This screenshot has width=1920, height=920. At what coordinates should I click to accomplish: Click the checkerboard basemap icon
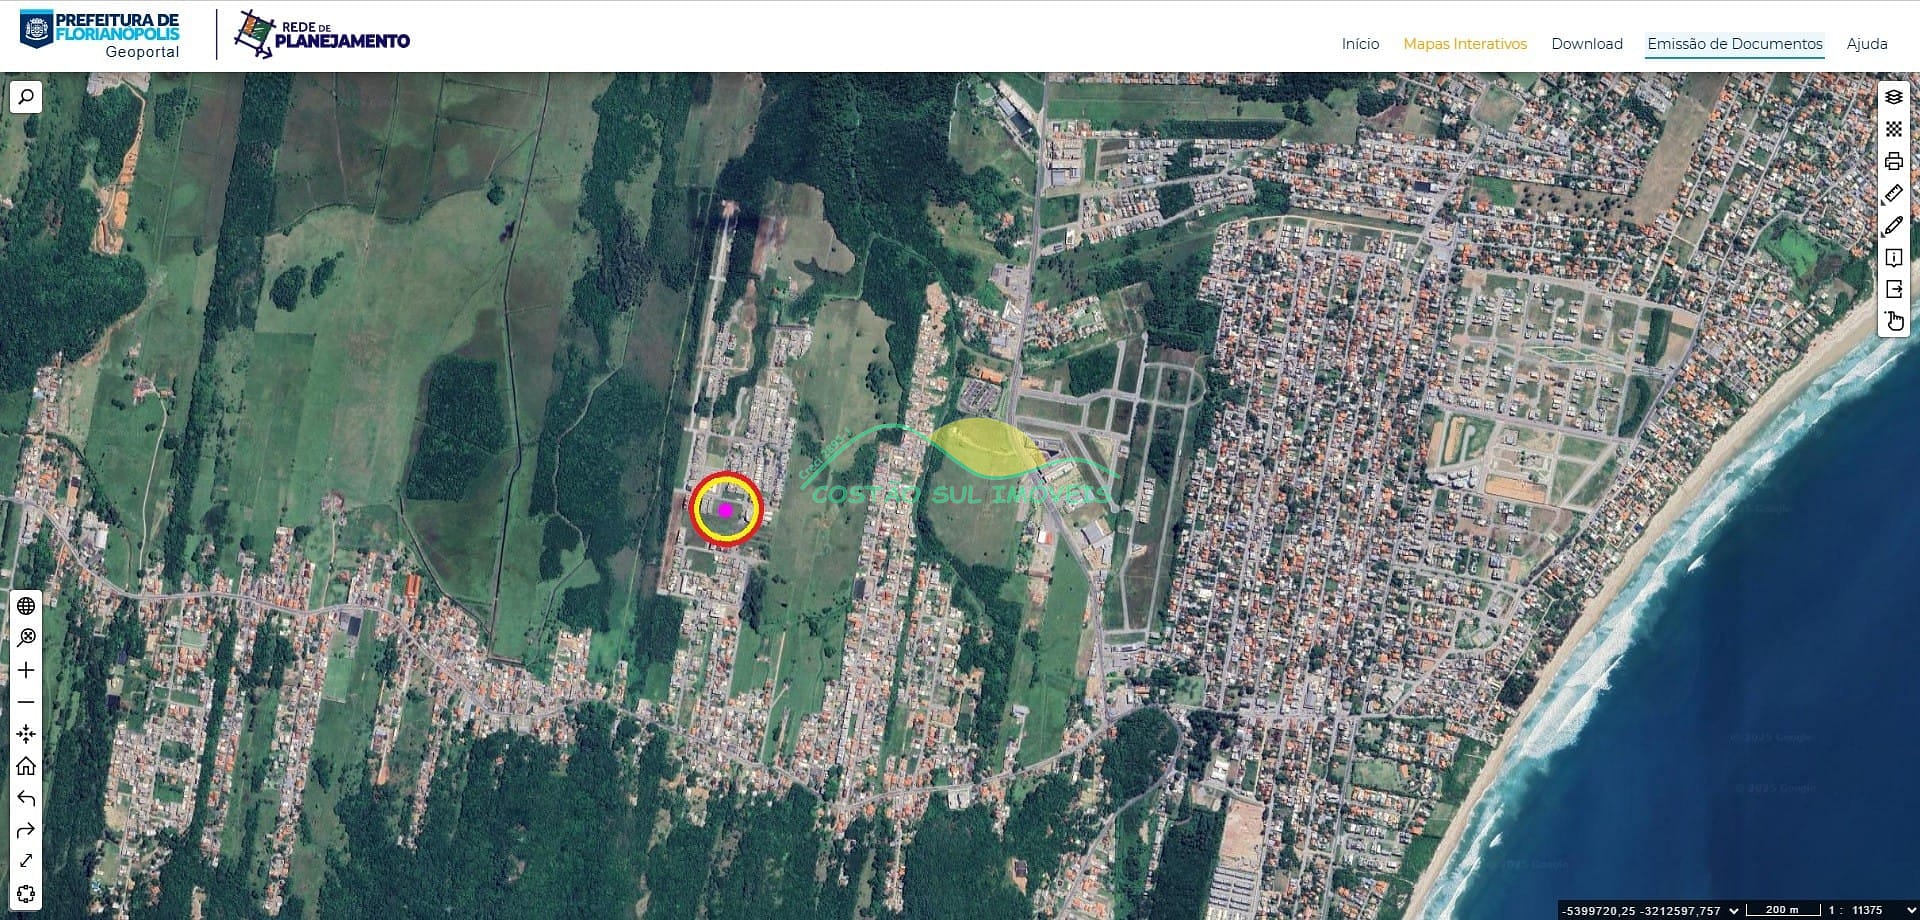pos(1893,129)
